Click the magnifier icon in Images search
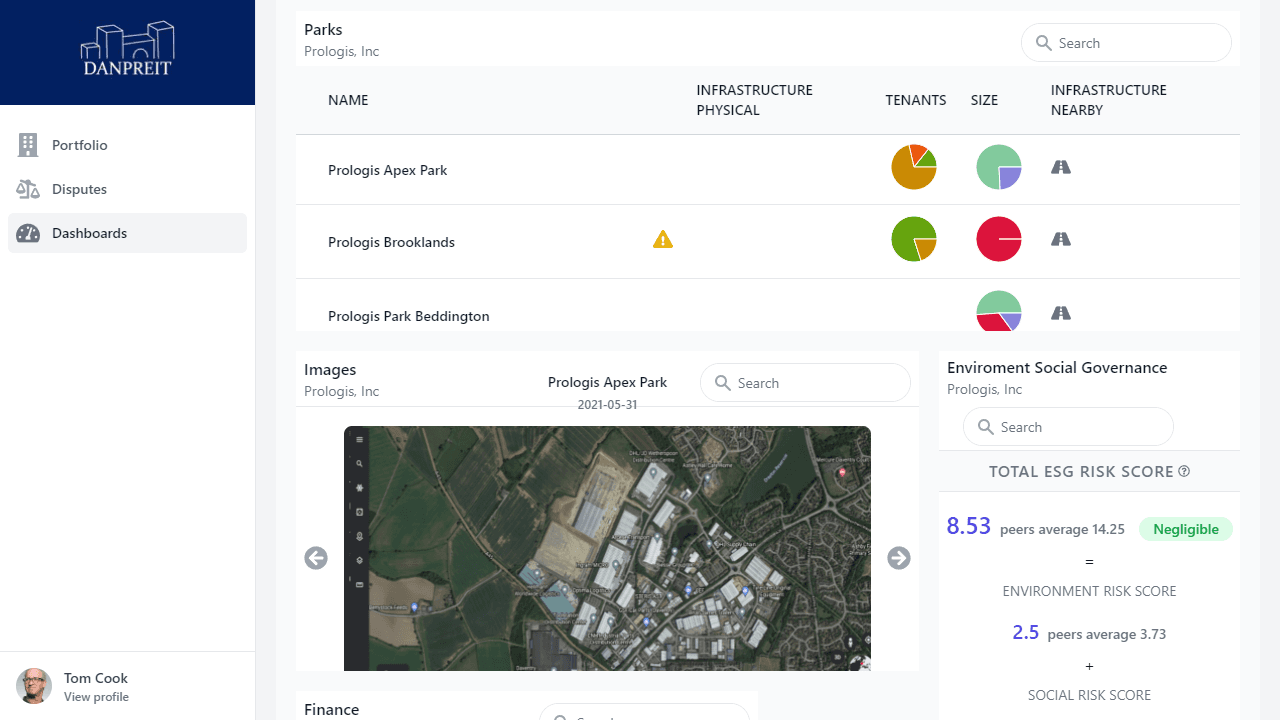This screenshot has width=1280, height=720. click(x=723, y=383)
